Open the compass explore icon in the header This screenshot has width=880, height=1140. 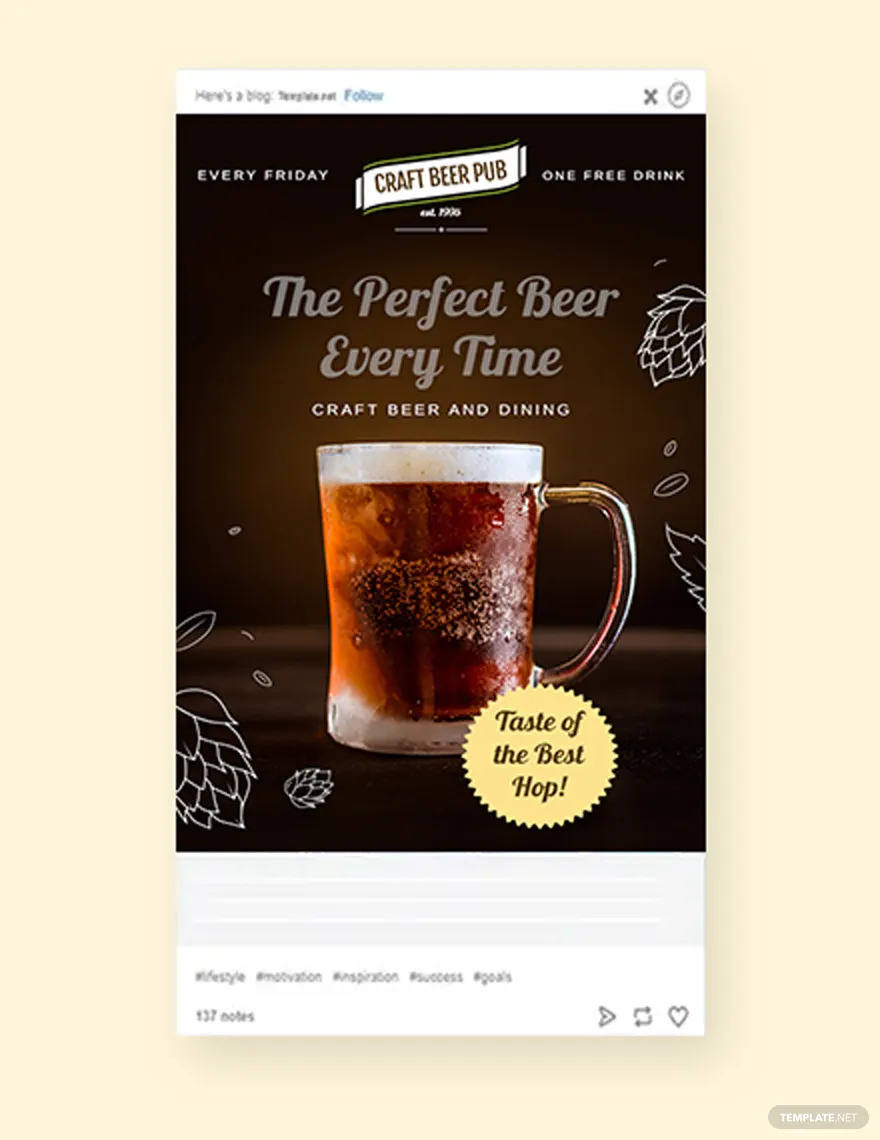point(679,95)
